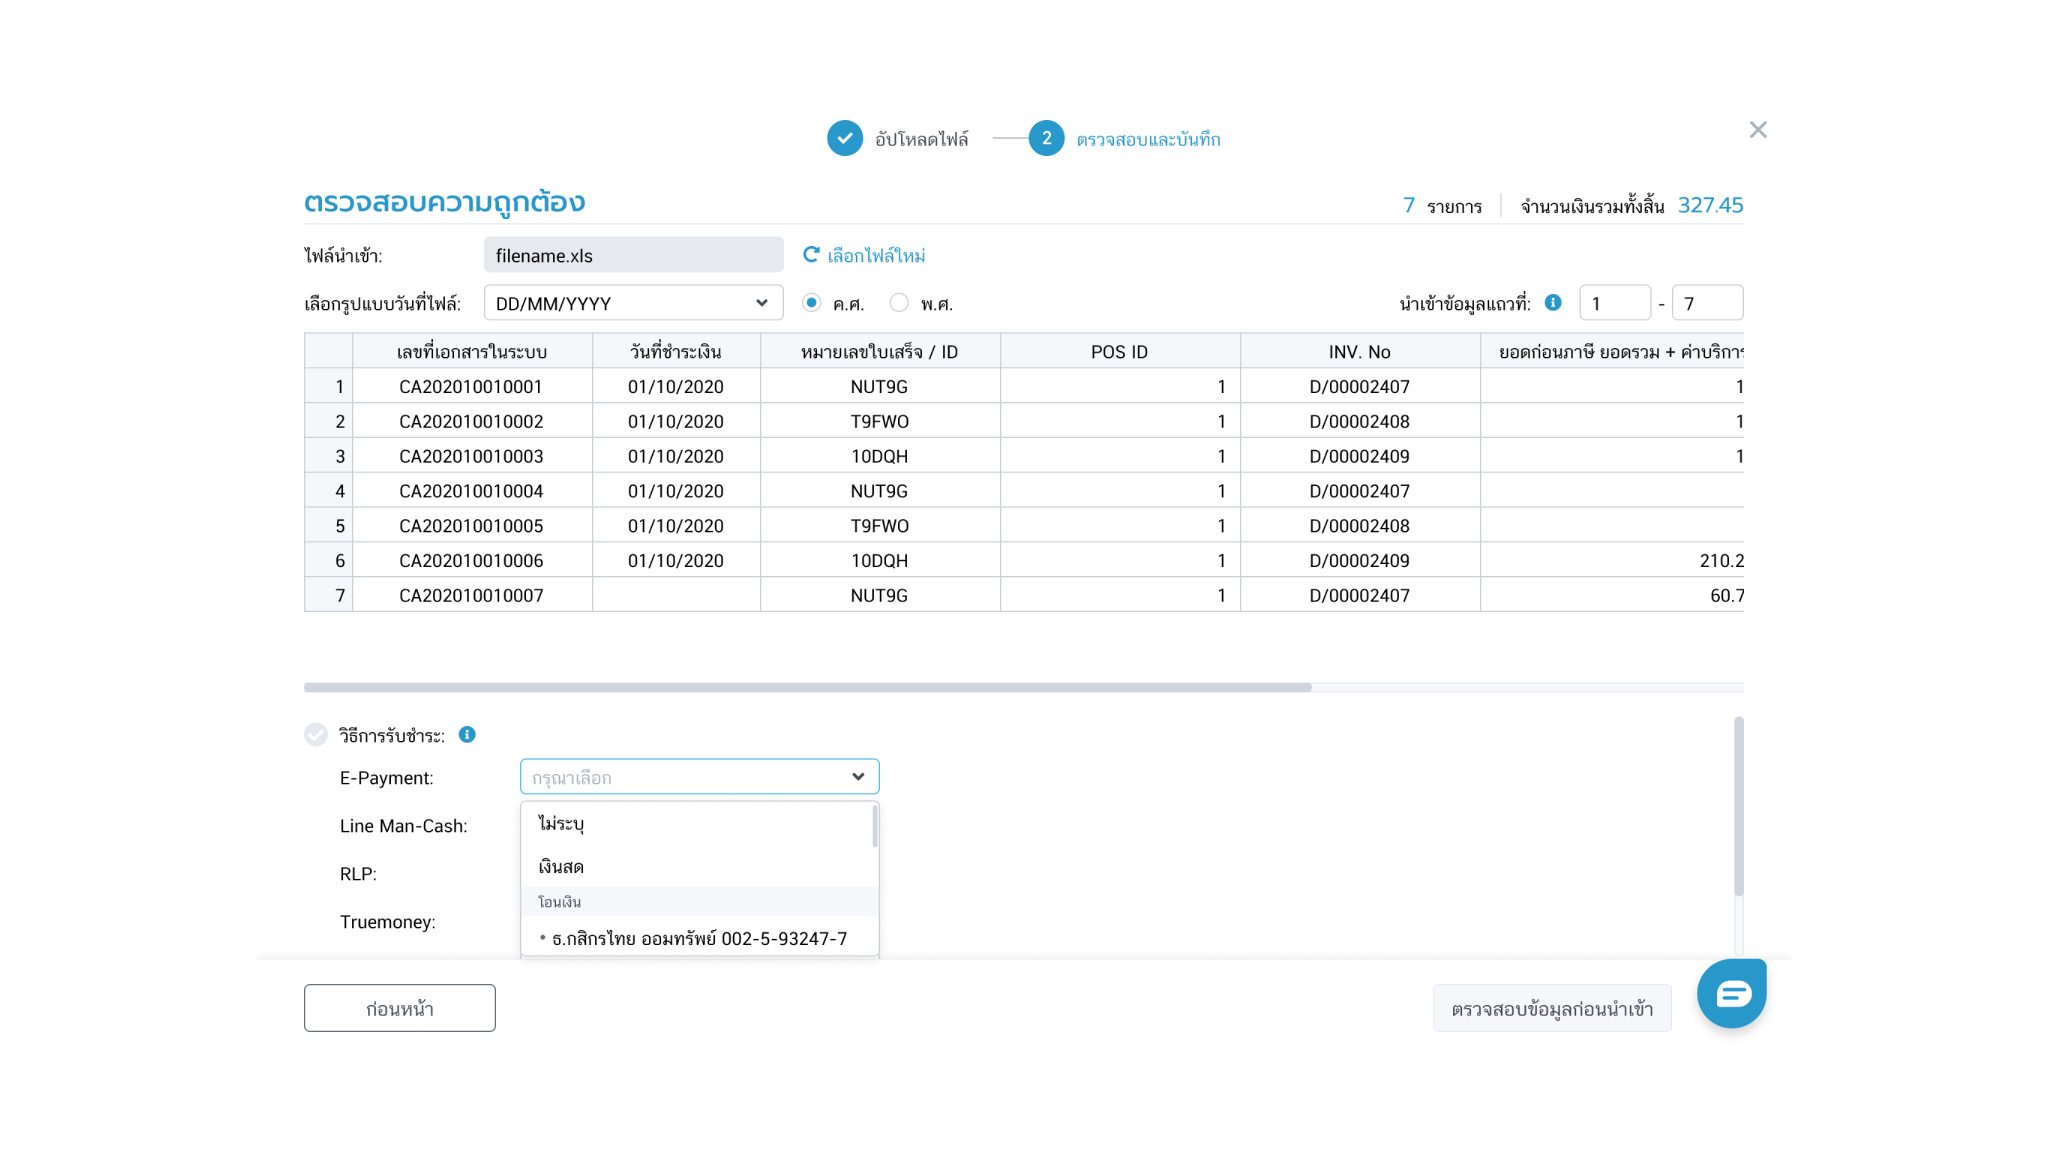Click ตรวจสอบข้อมูลก่อนนำเข้า button
2048x1152 pixels.
click(x=1551, y=1008)
